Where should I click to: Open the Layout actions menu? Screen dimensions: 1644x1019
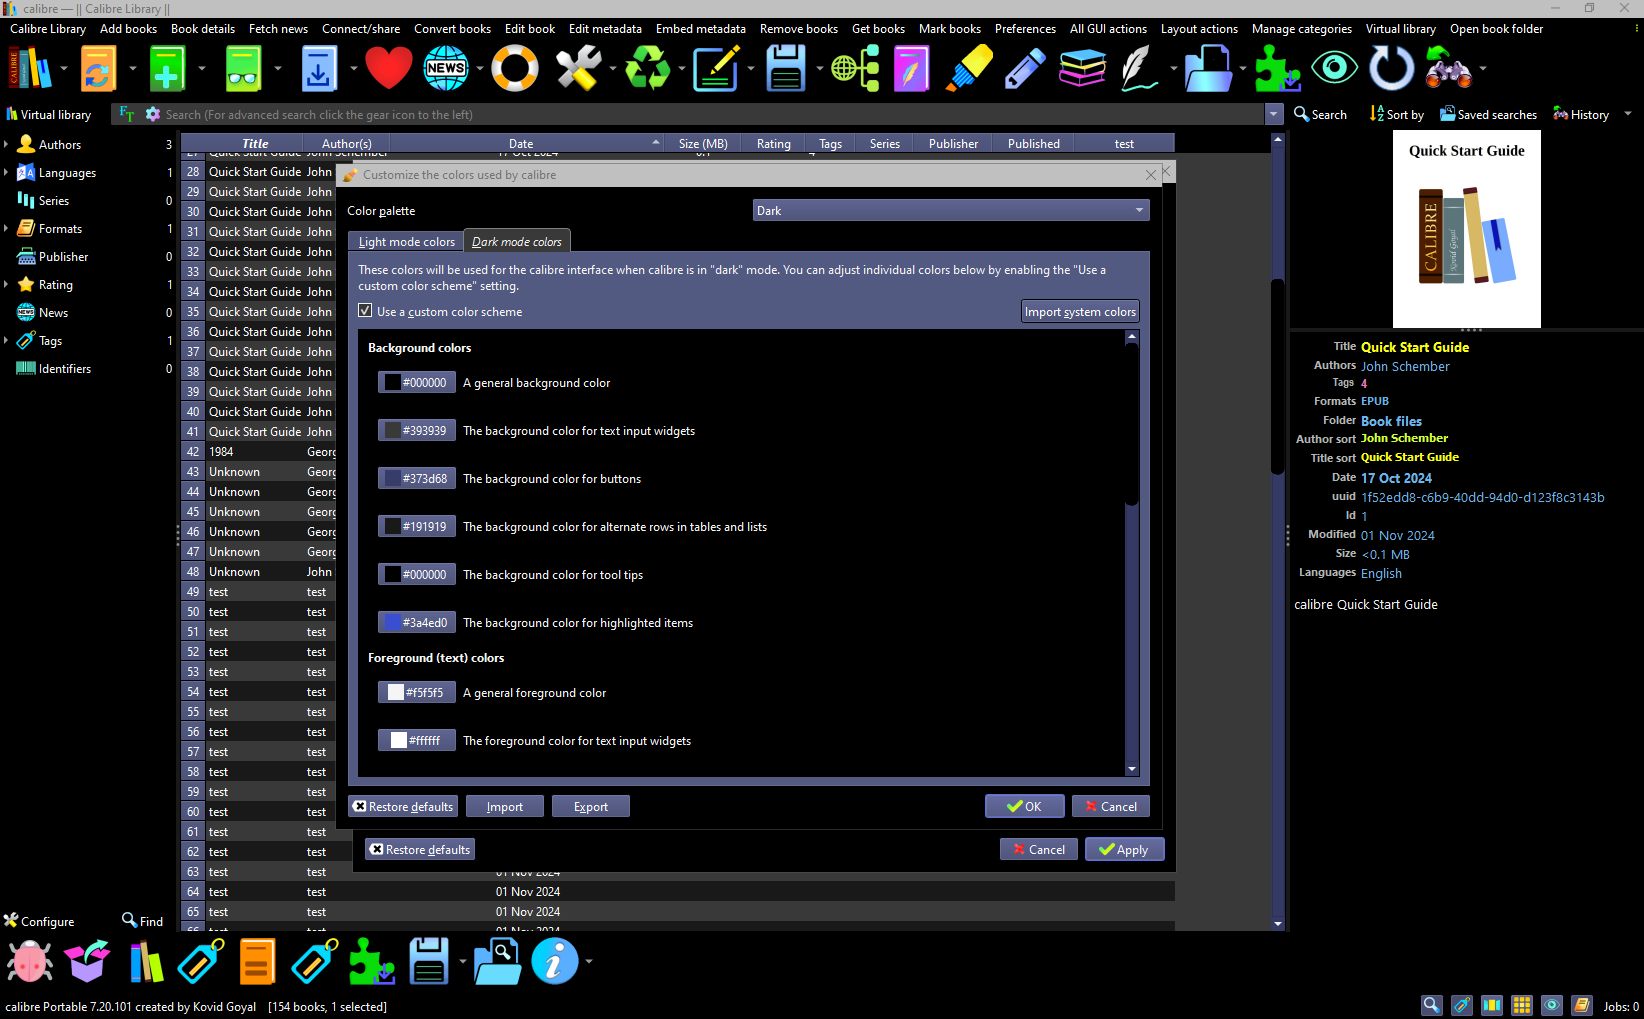click(1199, 29)
